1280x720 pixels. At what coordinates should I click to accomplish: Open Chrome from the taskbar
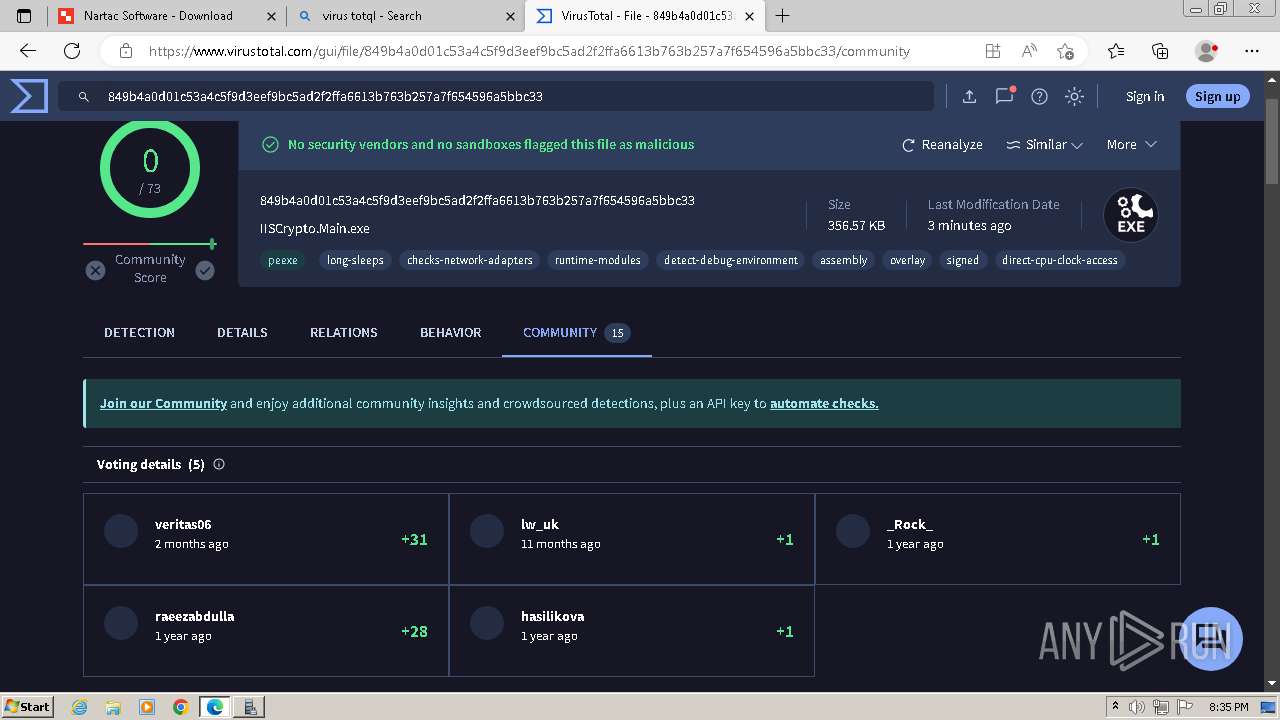(180, 707)
